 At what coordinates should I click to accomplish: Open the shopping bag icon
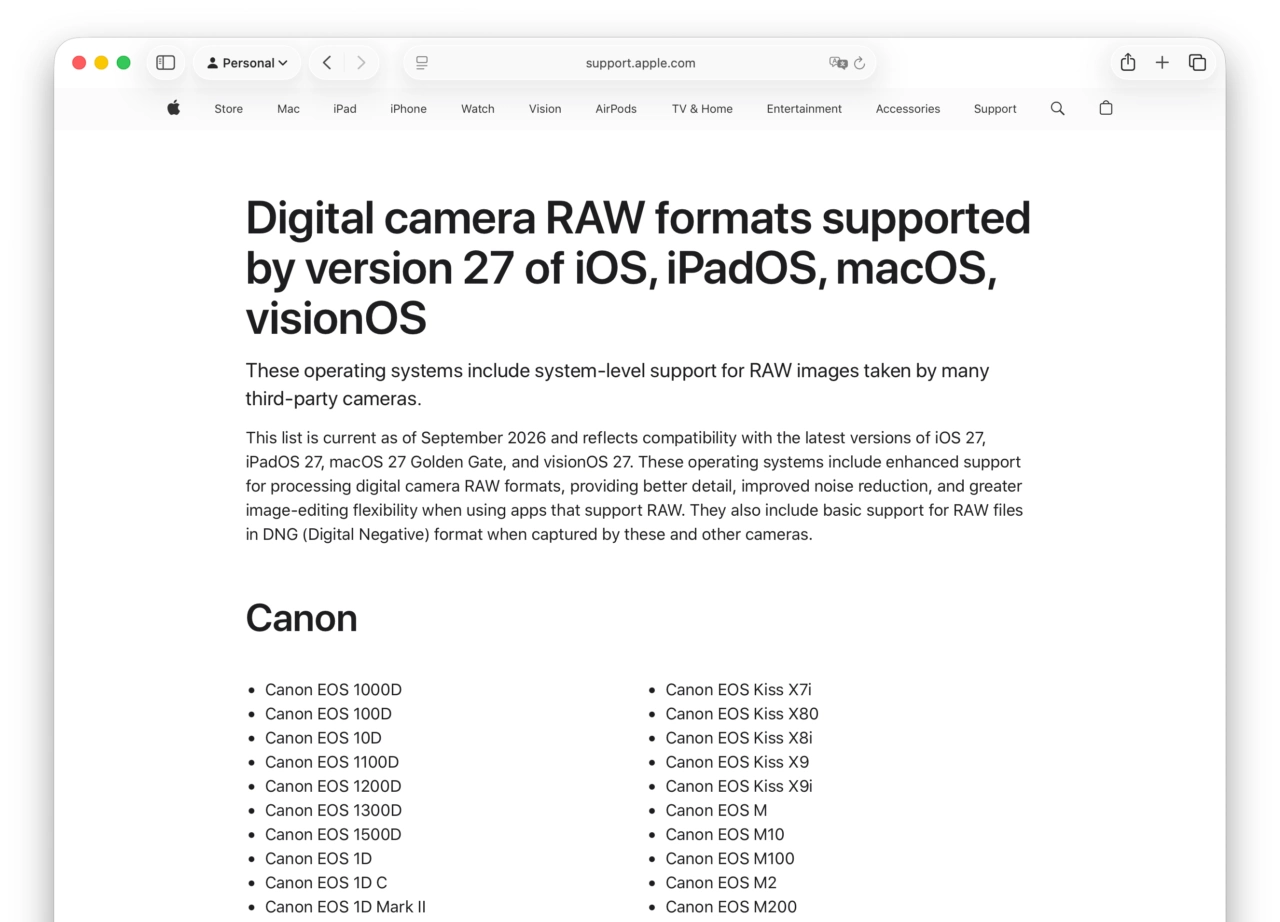click(1106, 108)
